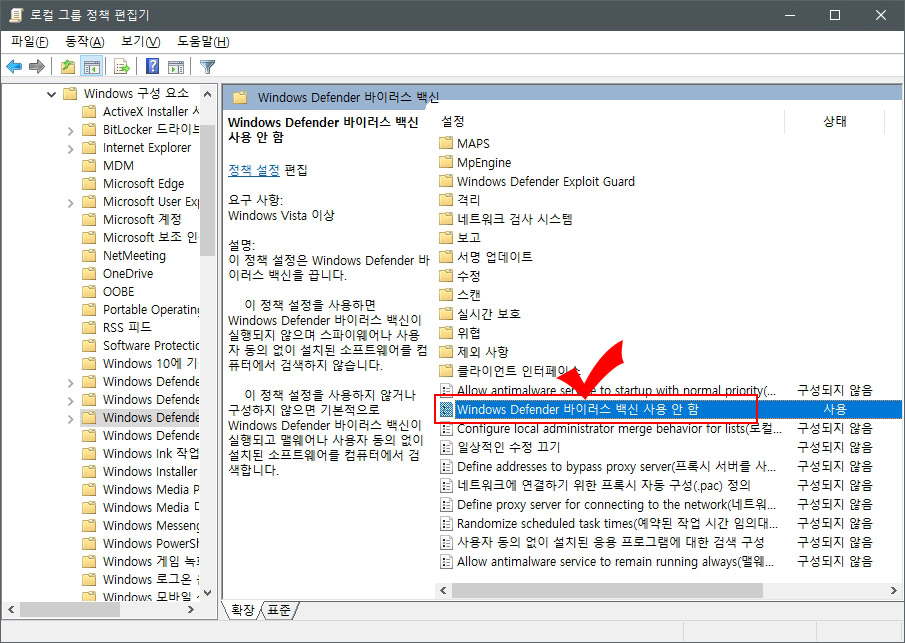Open the 보기(V) menu
The height and width of the screenshot is (643, 905).
coord(140,42)
